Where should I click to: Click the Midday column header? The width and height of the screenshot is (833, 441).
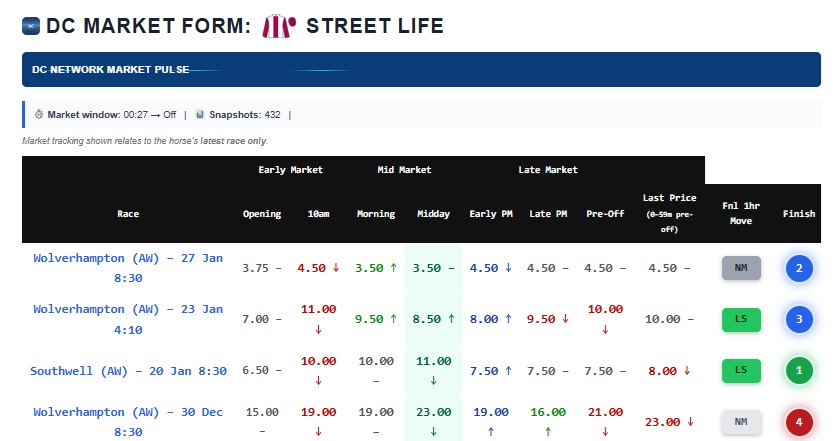(x=433, y=214)
